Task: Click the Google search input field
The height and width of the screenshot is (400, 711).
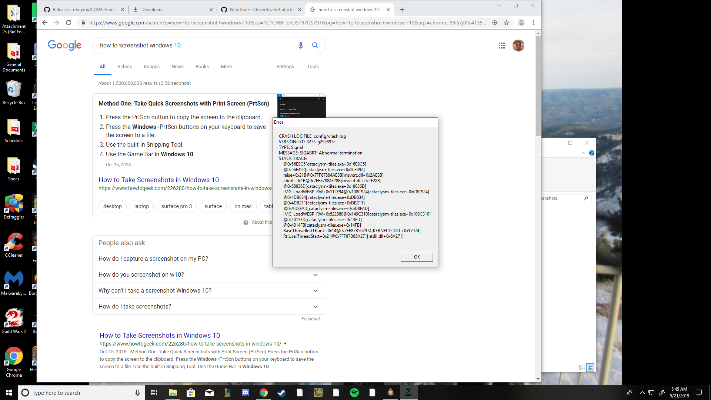Action: (190, 45)
